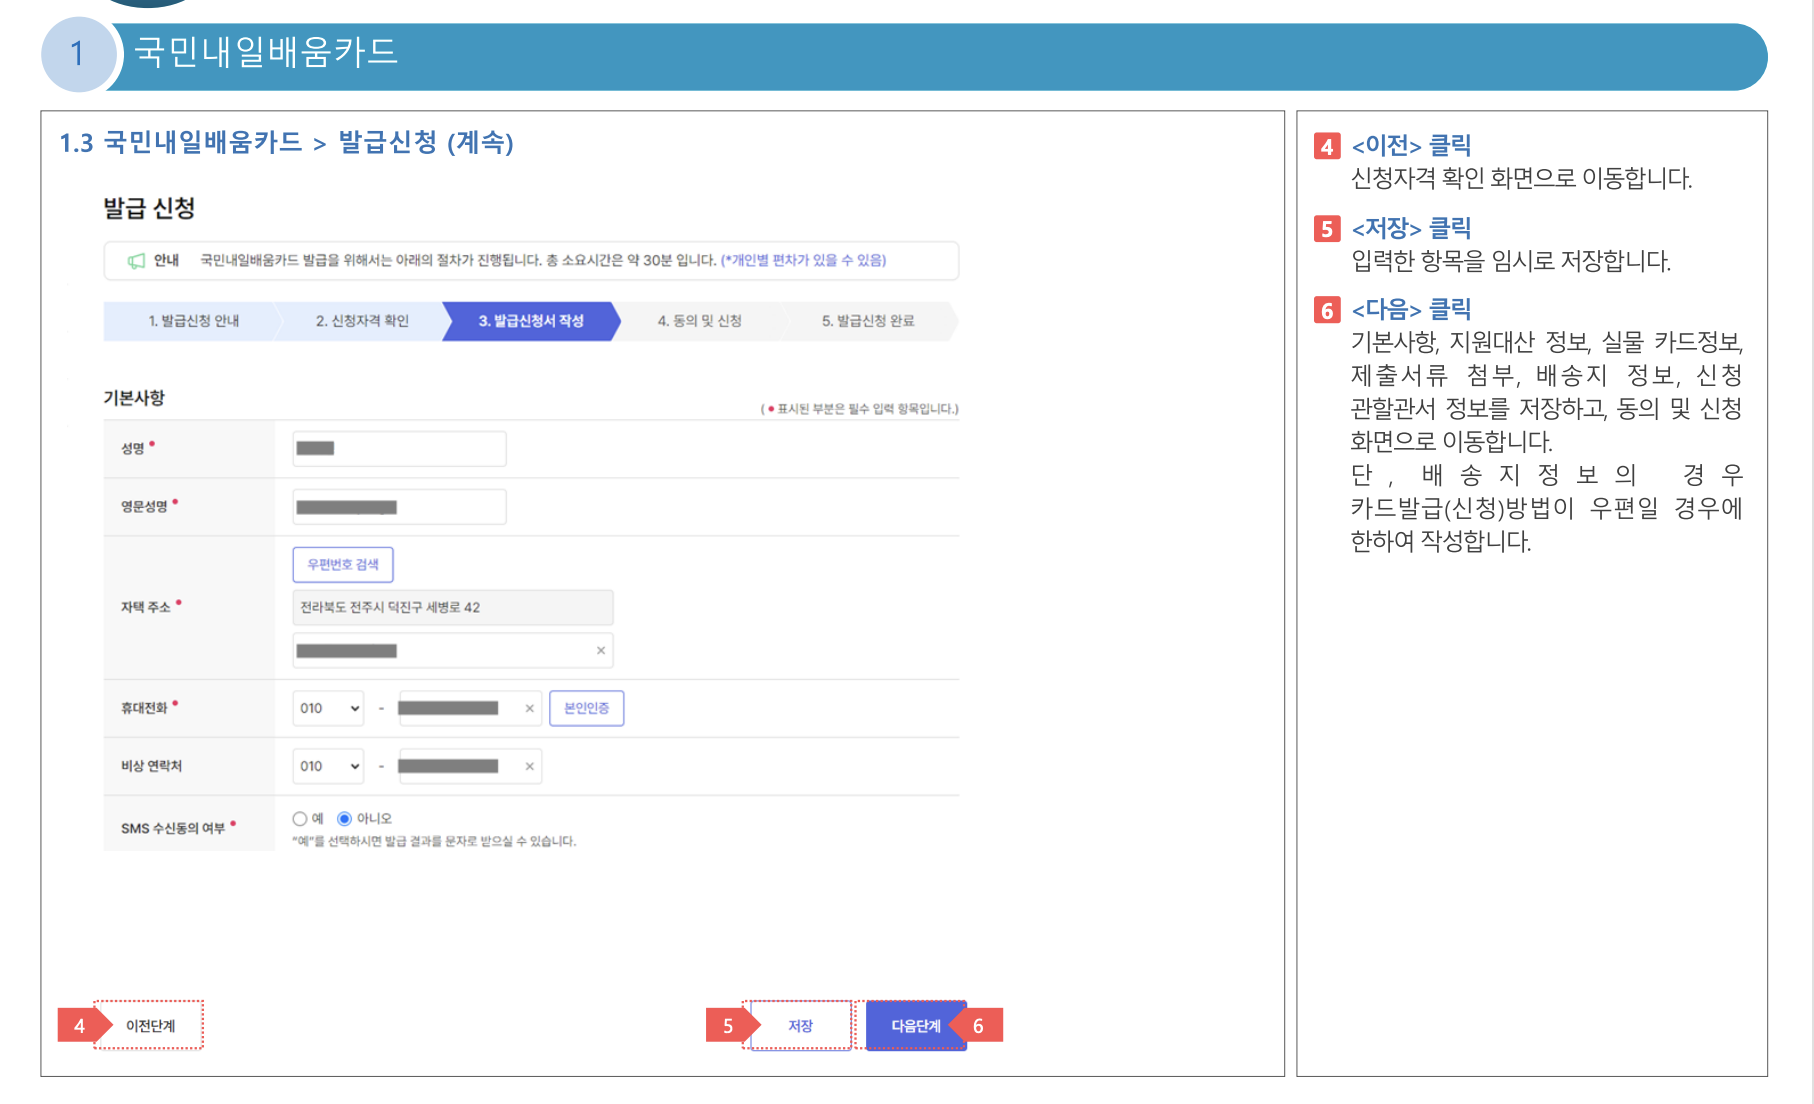
Task: Open the 010 prefix dropdown for 비상 연락처
Action: [x=327, y=766]
